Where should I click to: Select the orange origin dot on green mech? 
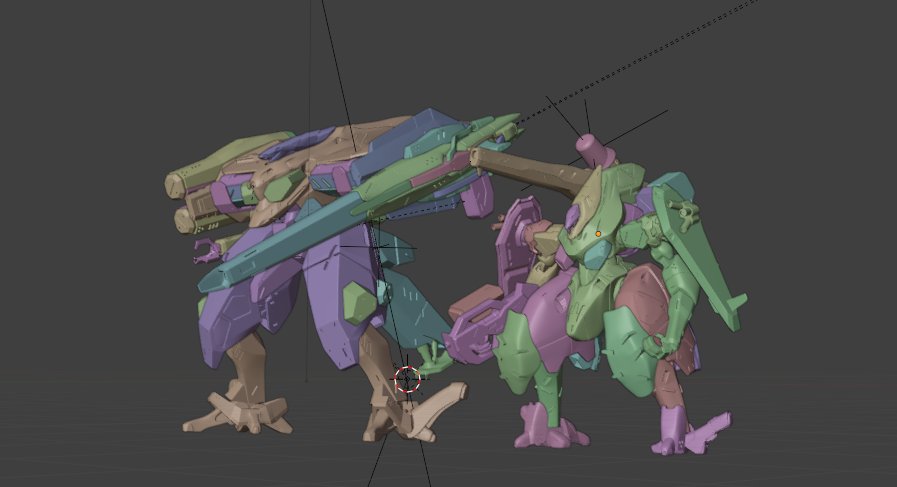598,234
